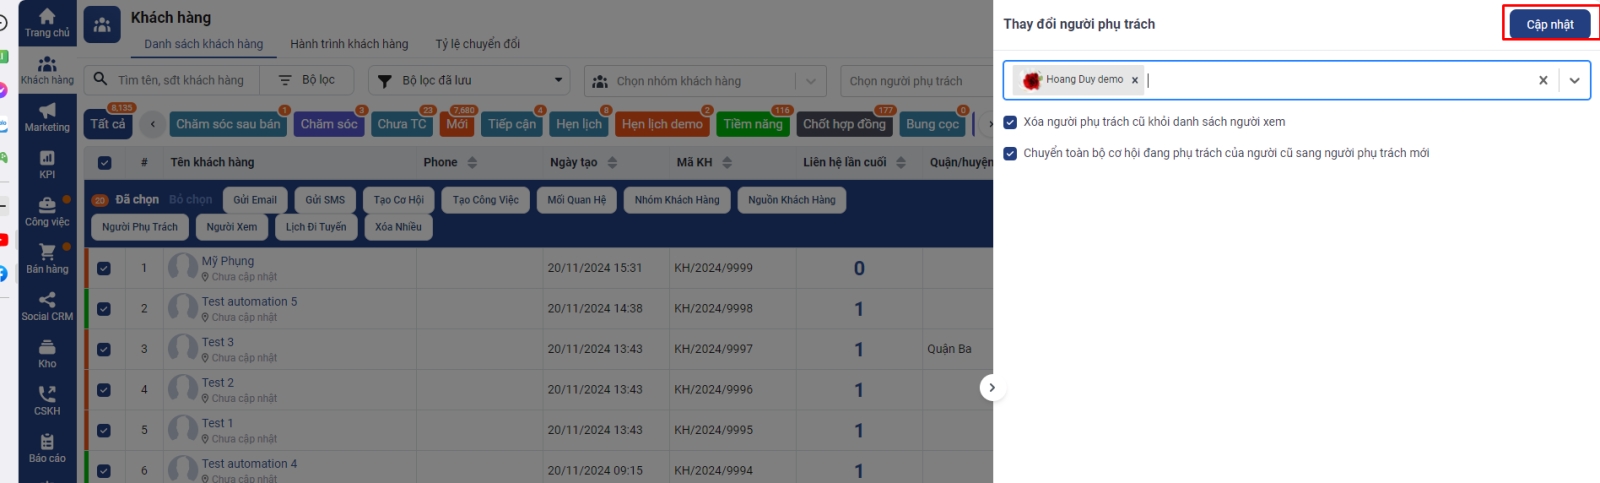Remove the Hoang Duy demo tag

[x=1135, y=80]
